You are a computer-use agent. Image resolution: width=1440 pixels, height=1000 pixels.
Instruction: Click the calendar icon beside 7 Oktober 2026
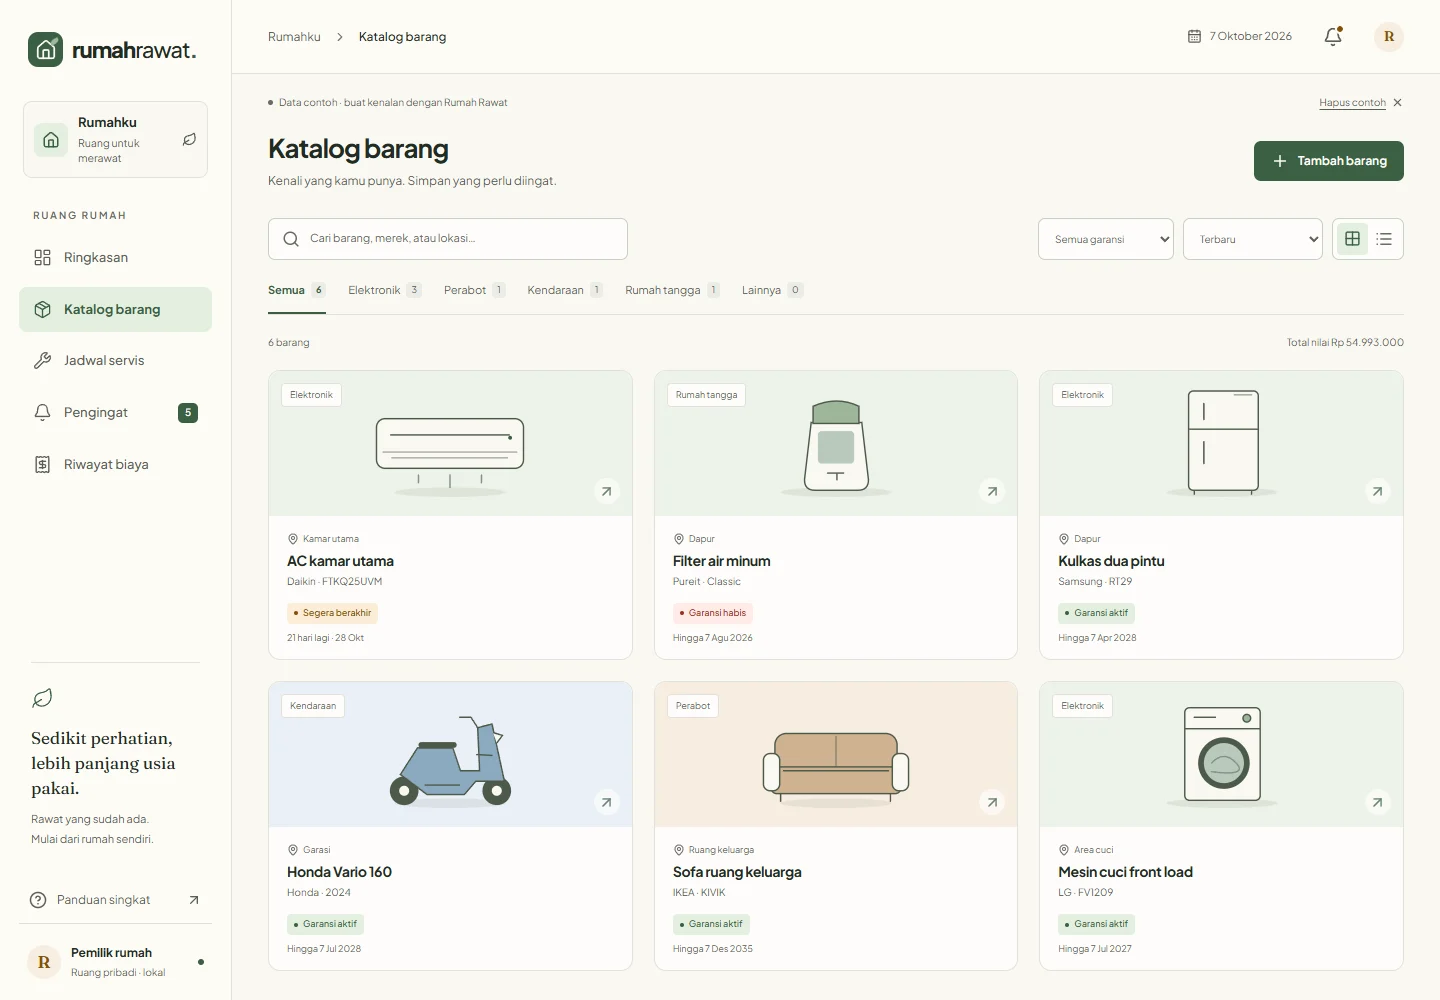click(1194, 36)
